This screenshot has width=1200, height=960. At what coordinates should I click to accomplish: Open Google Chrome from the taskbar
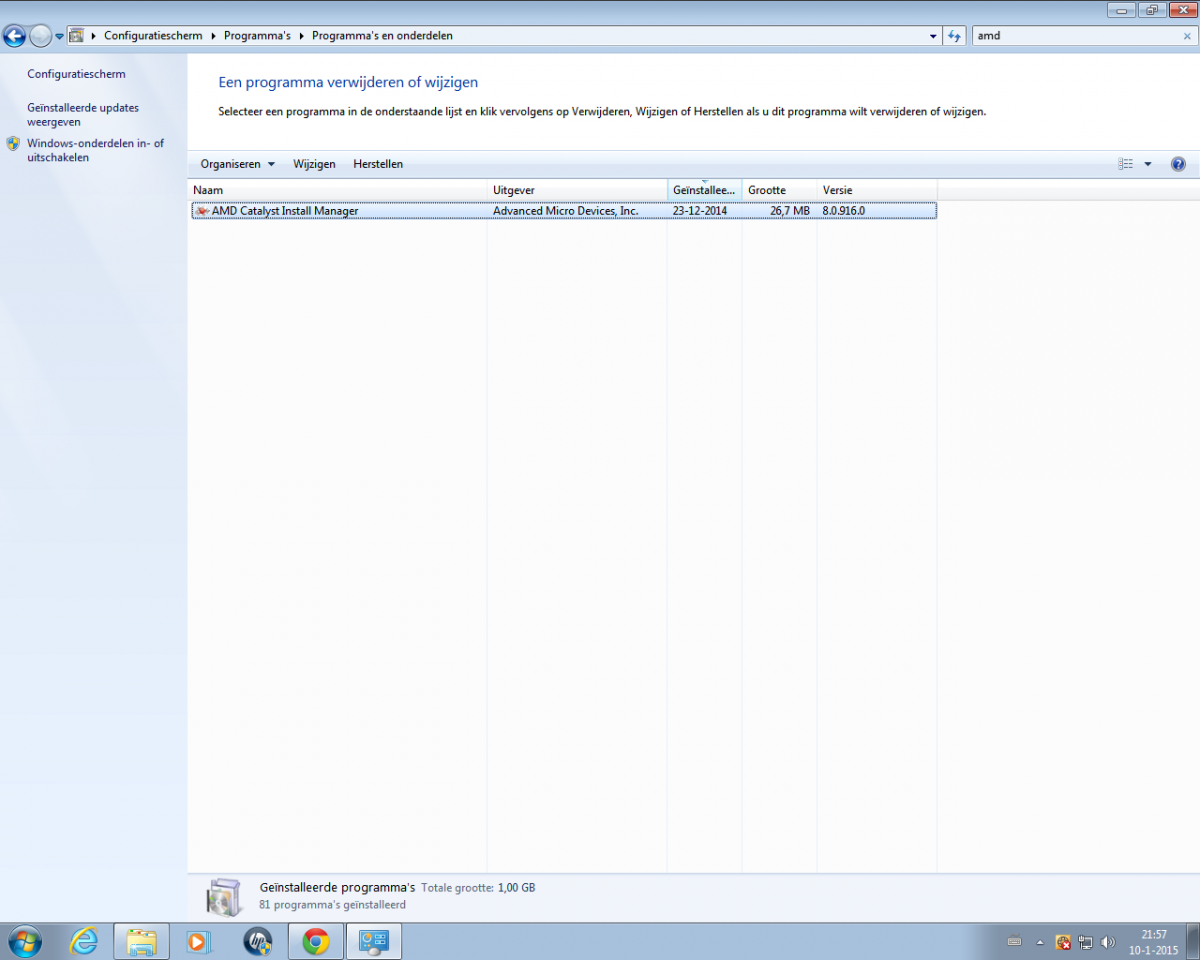click(316, 942)
